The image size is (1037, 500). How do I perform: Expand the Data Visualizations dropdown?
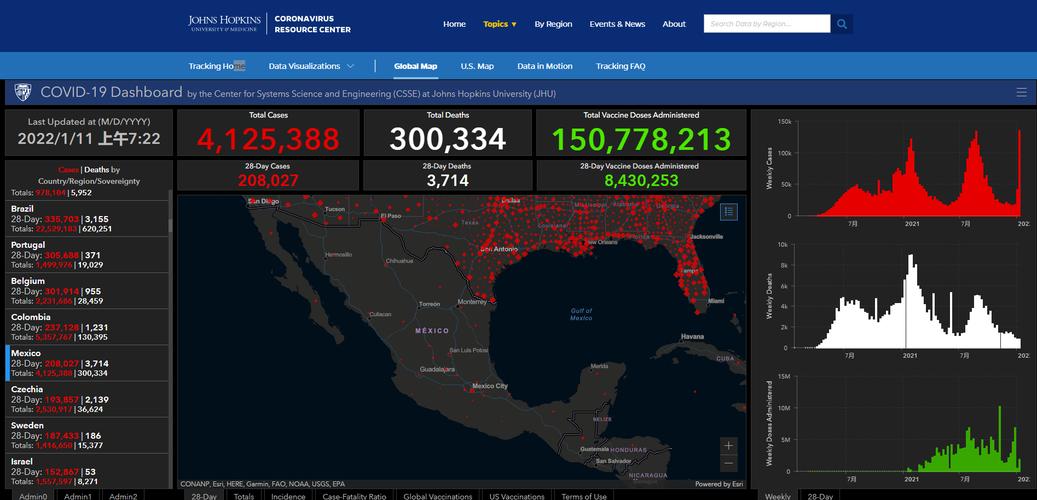tap(311, 66)
